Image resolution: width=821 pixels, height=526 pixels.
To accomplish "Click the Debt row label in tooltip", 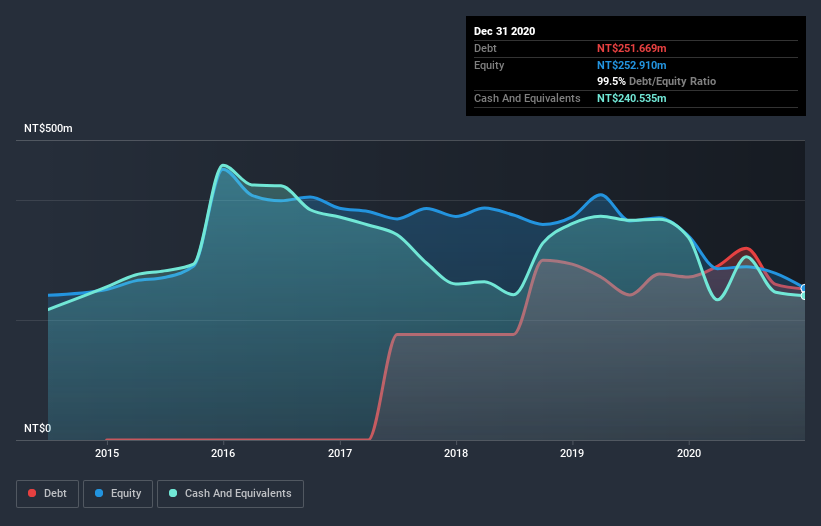I will 485,48.
